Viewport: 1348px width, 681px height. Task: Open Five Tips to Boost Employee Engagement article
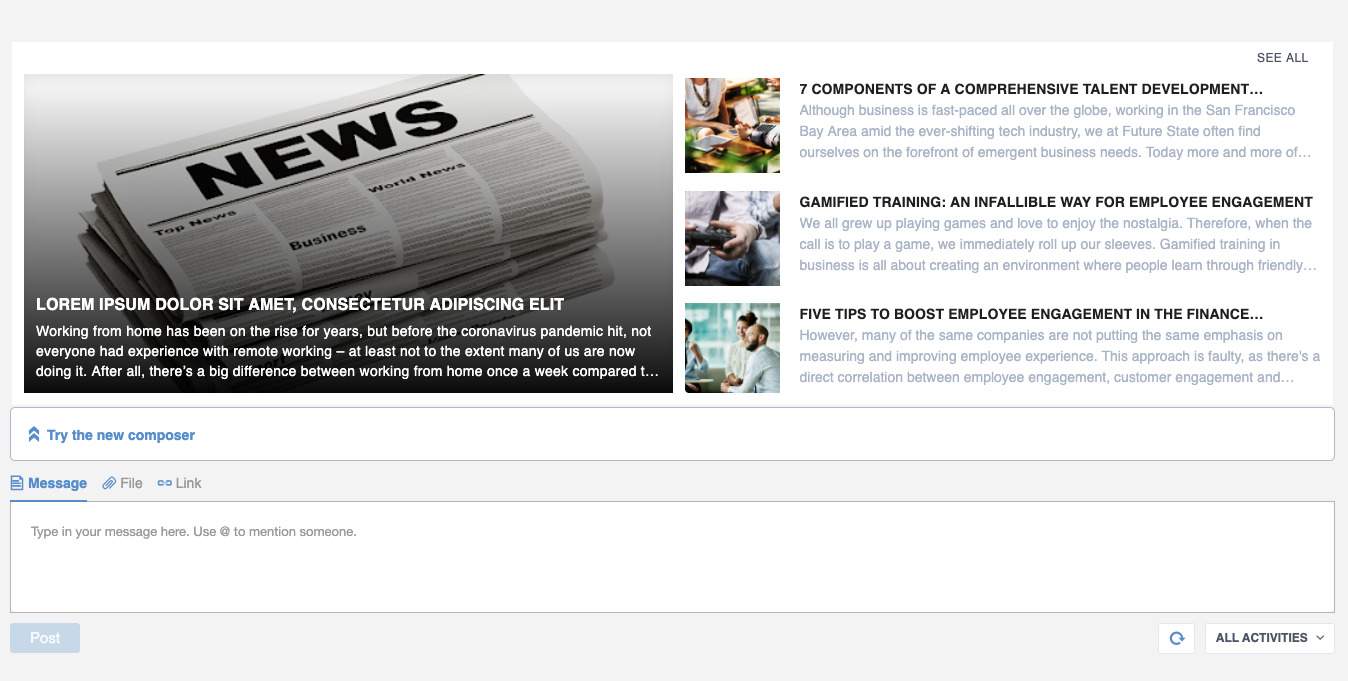click(1032, 314)
